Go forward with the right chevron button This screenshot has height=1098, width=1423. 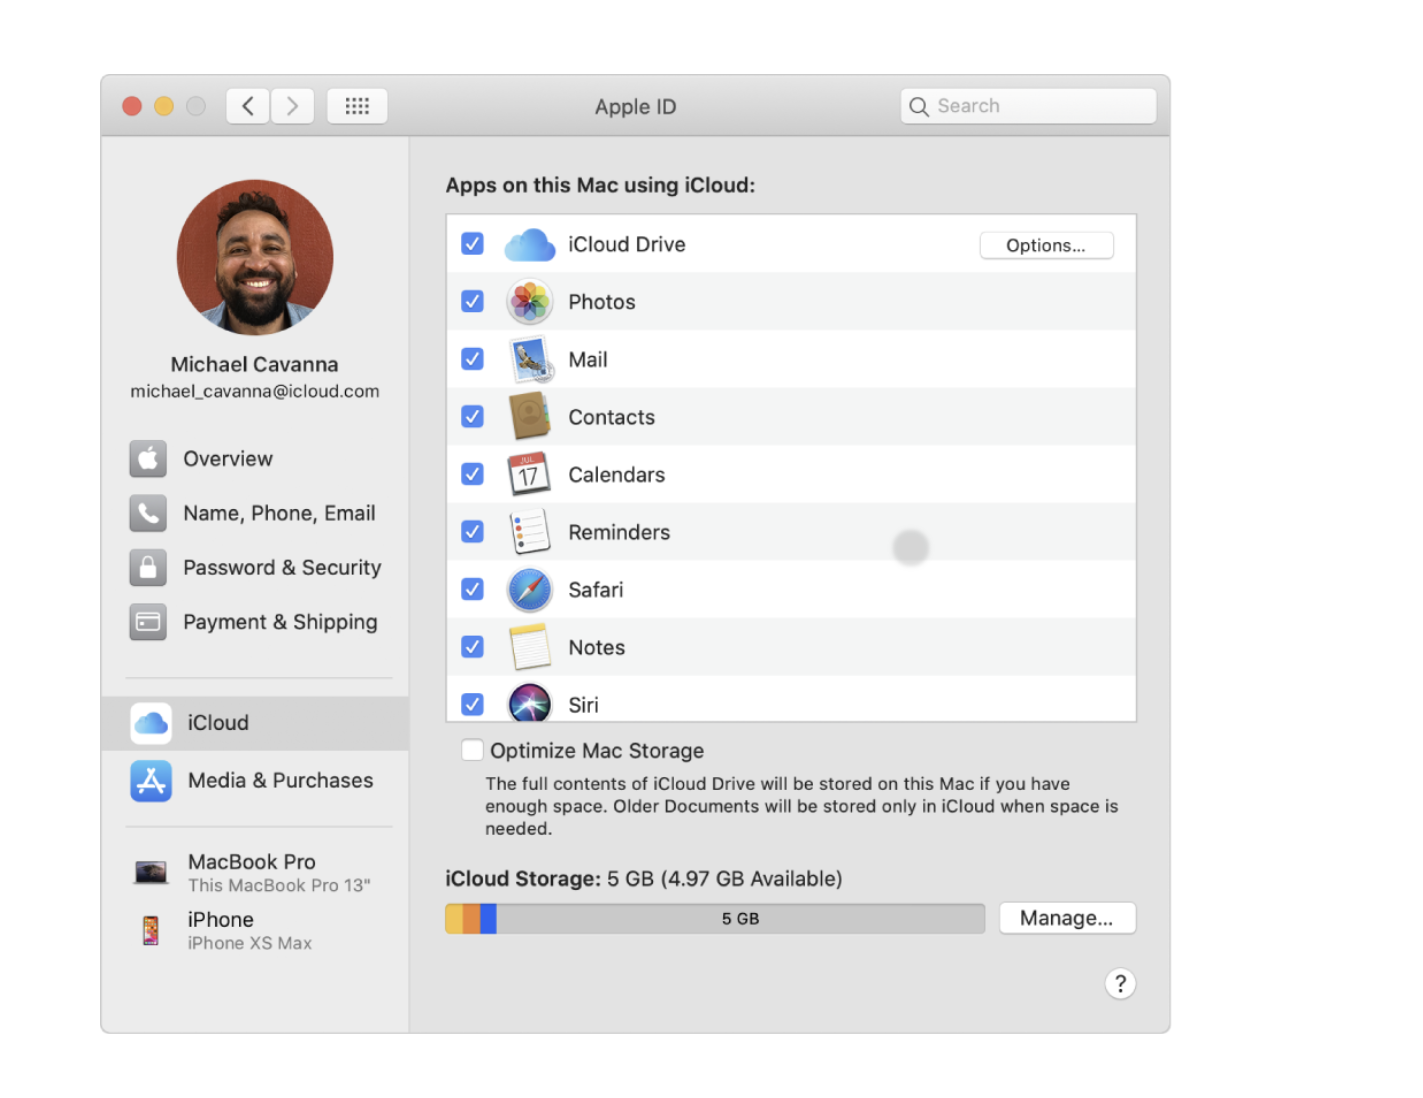pyautogui.click(x=292, y=106)
